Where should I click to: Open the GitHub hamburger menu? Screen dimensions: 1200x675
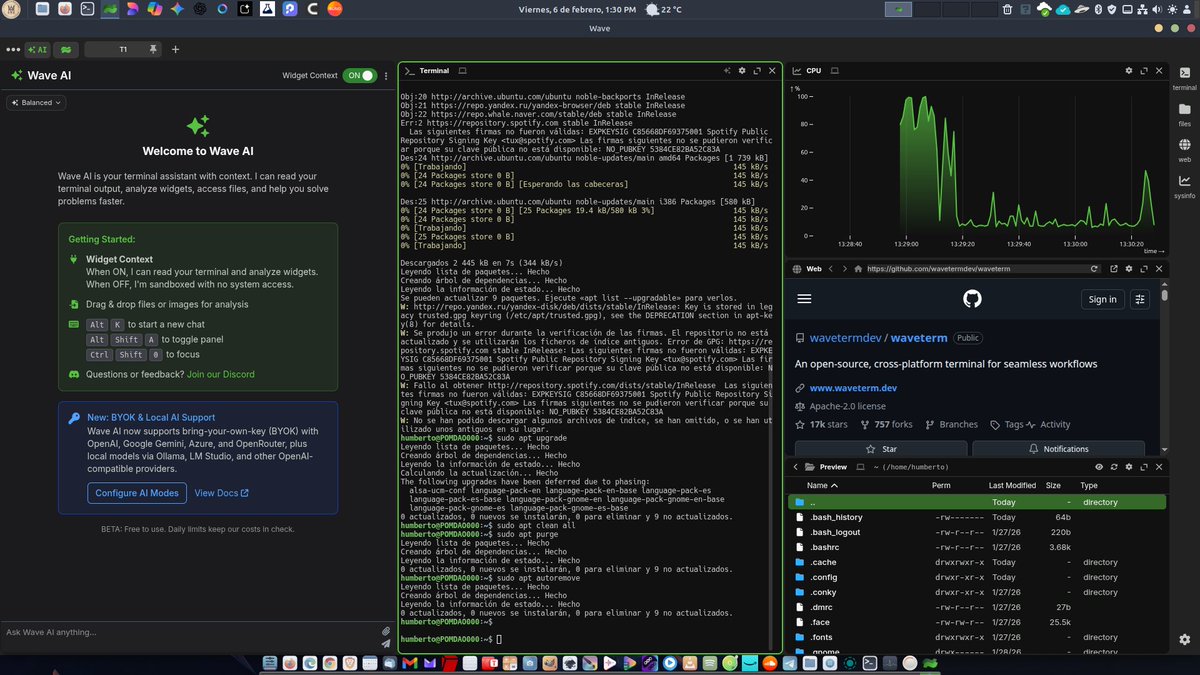click(x=805, y=299)
